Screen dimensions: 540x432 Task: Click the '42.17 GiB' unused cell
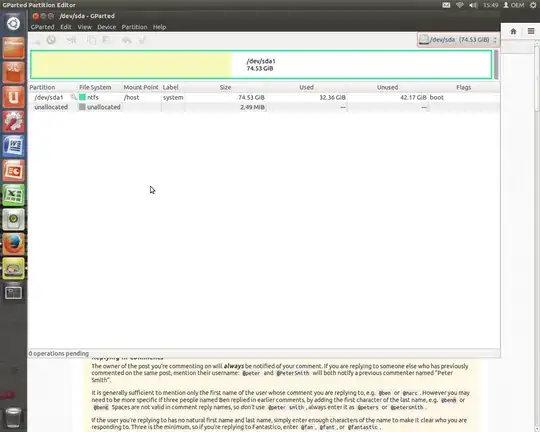pyautogui.click(x=413, y=97)
